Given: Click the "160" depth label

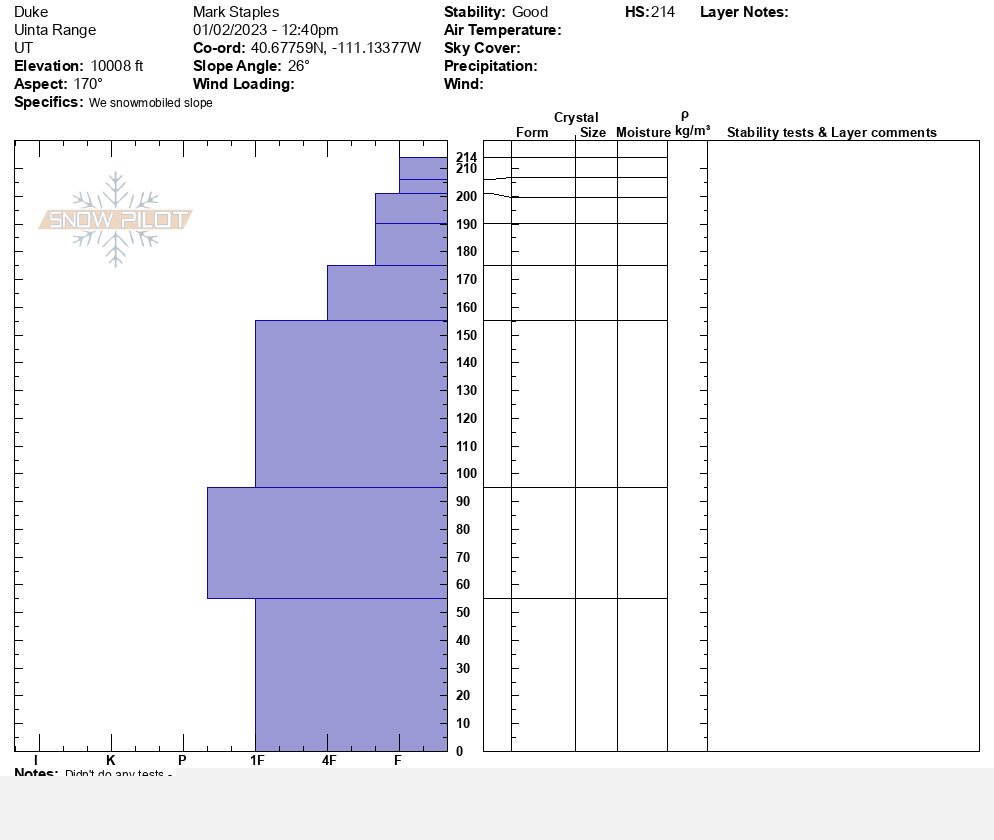Looking at the screenshot, I should pos(467,307).
